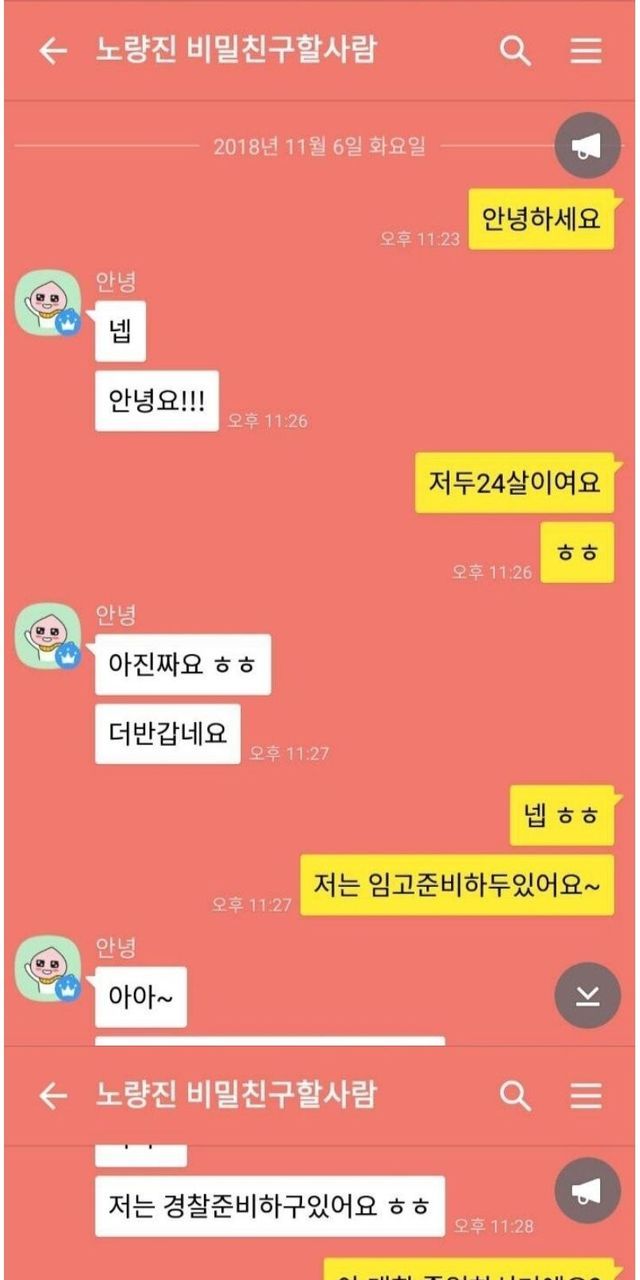
Task: Open search in top chat header
Action: [x=515, y=51]
